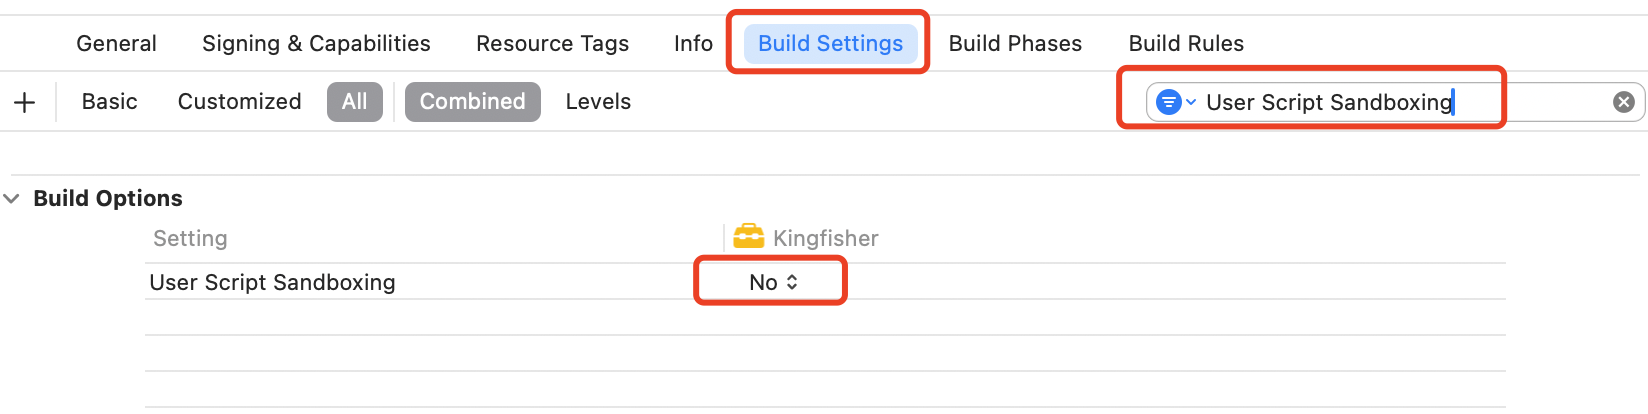This screenshot has height=414, width=1648.
Task: Switch to Signing & Capabilities tab
Action: [x=316, y=44]
